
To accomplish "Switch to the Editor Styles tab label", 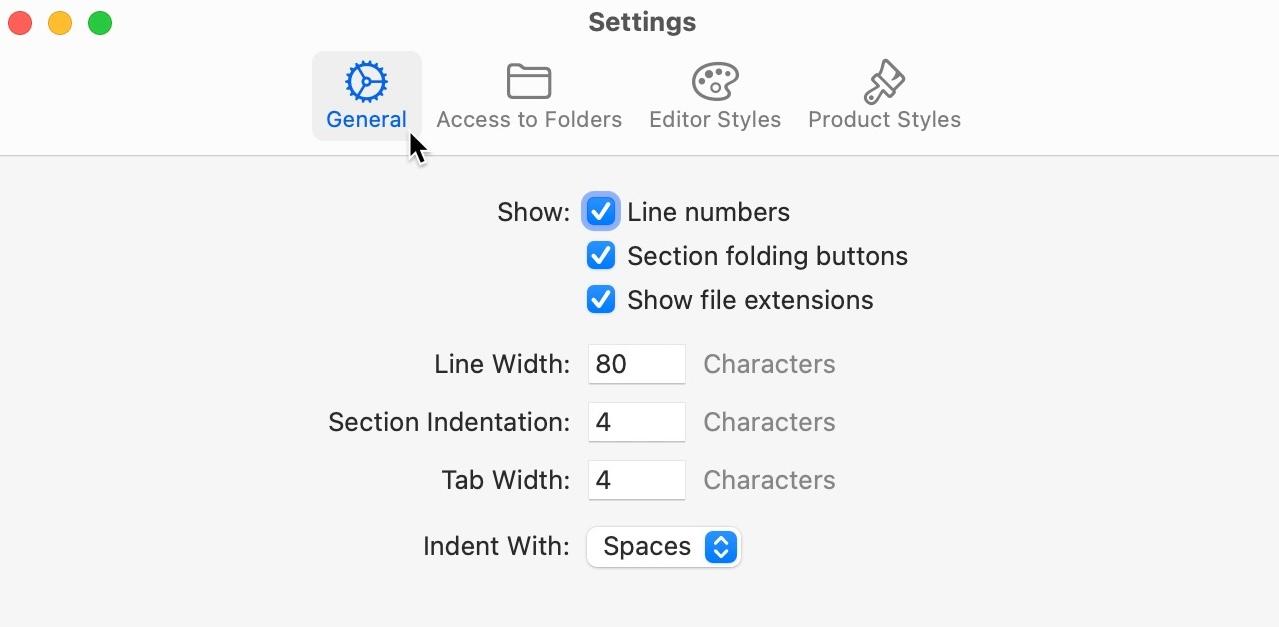I will [715, 119].
